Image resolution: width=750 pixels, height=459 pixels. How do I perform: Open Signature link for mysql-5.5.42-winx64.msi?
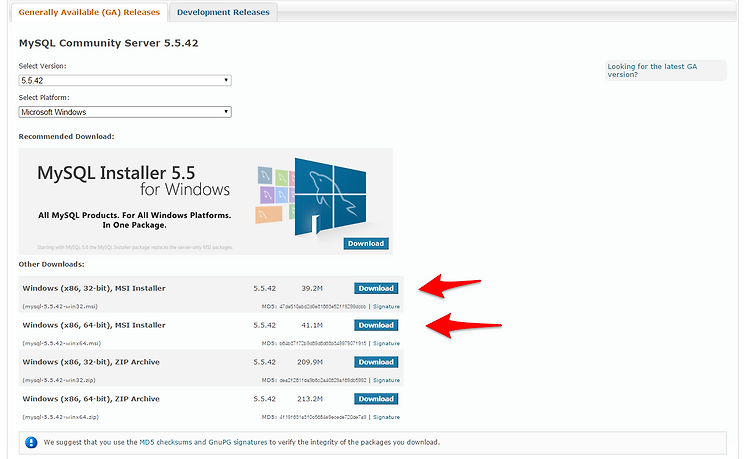(x=386, y=343)
